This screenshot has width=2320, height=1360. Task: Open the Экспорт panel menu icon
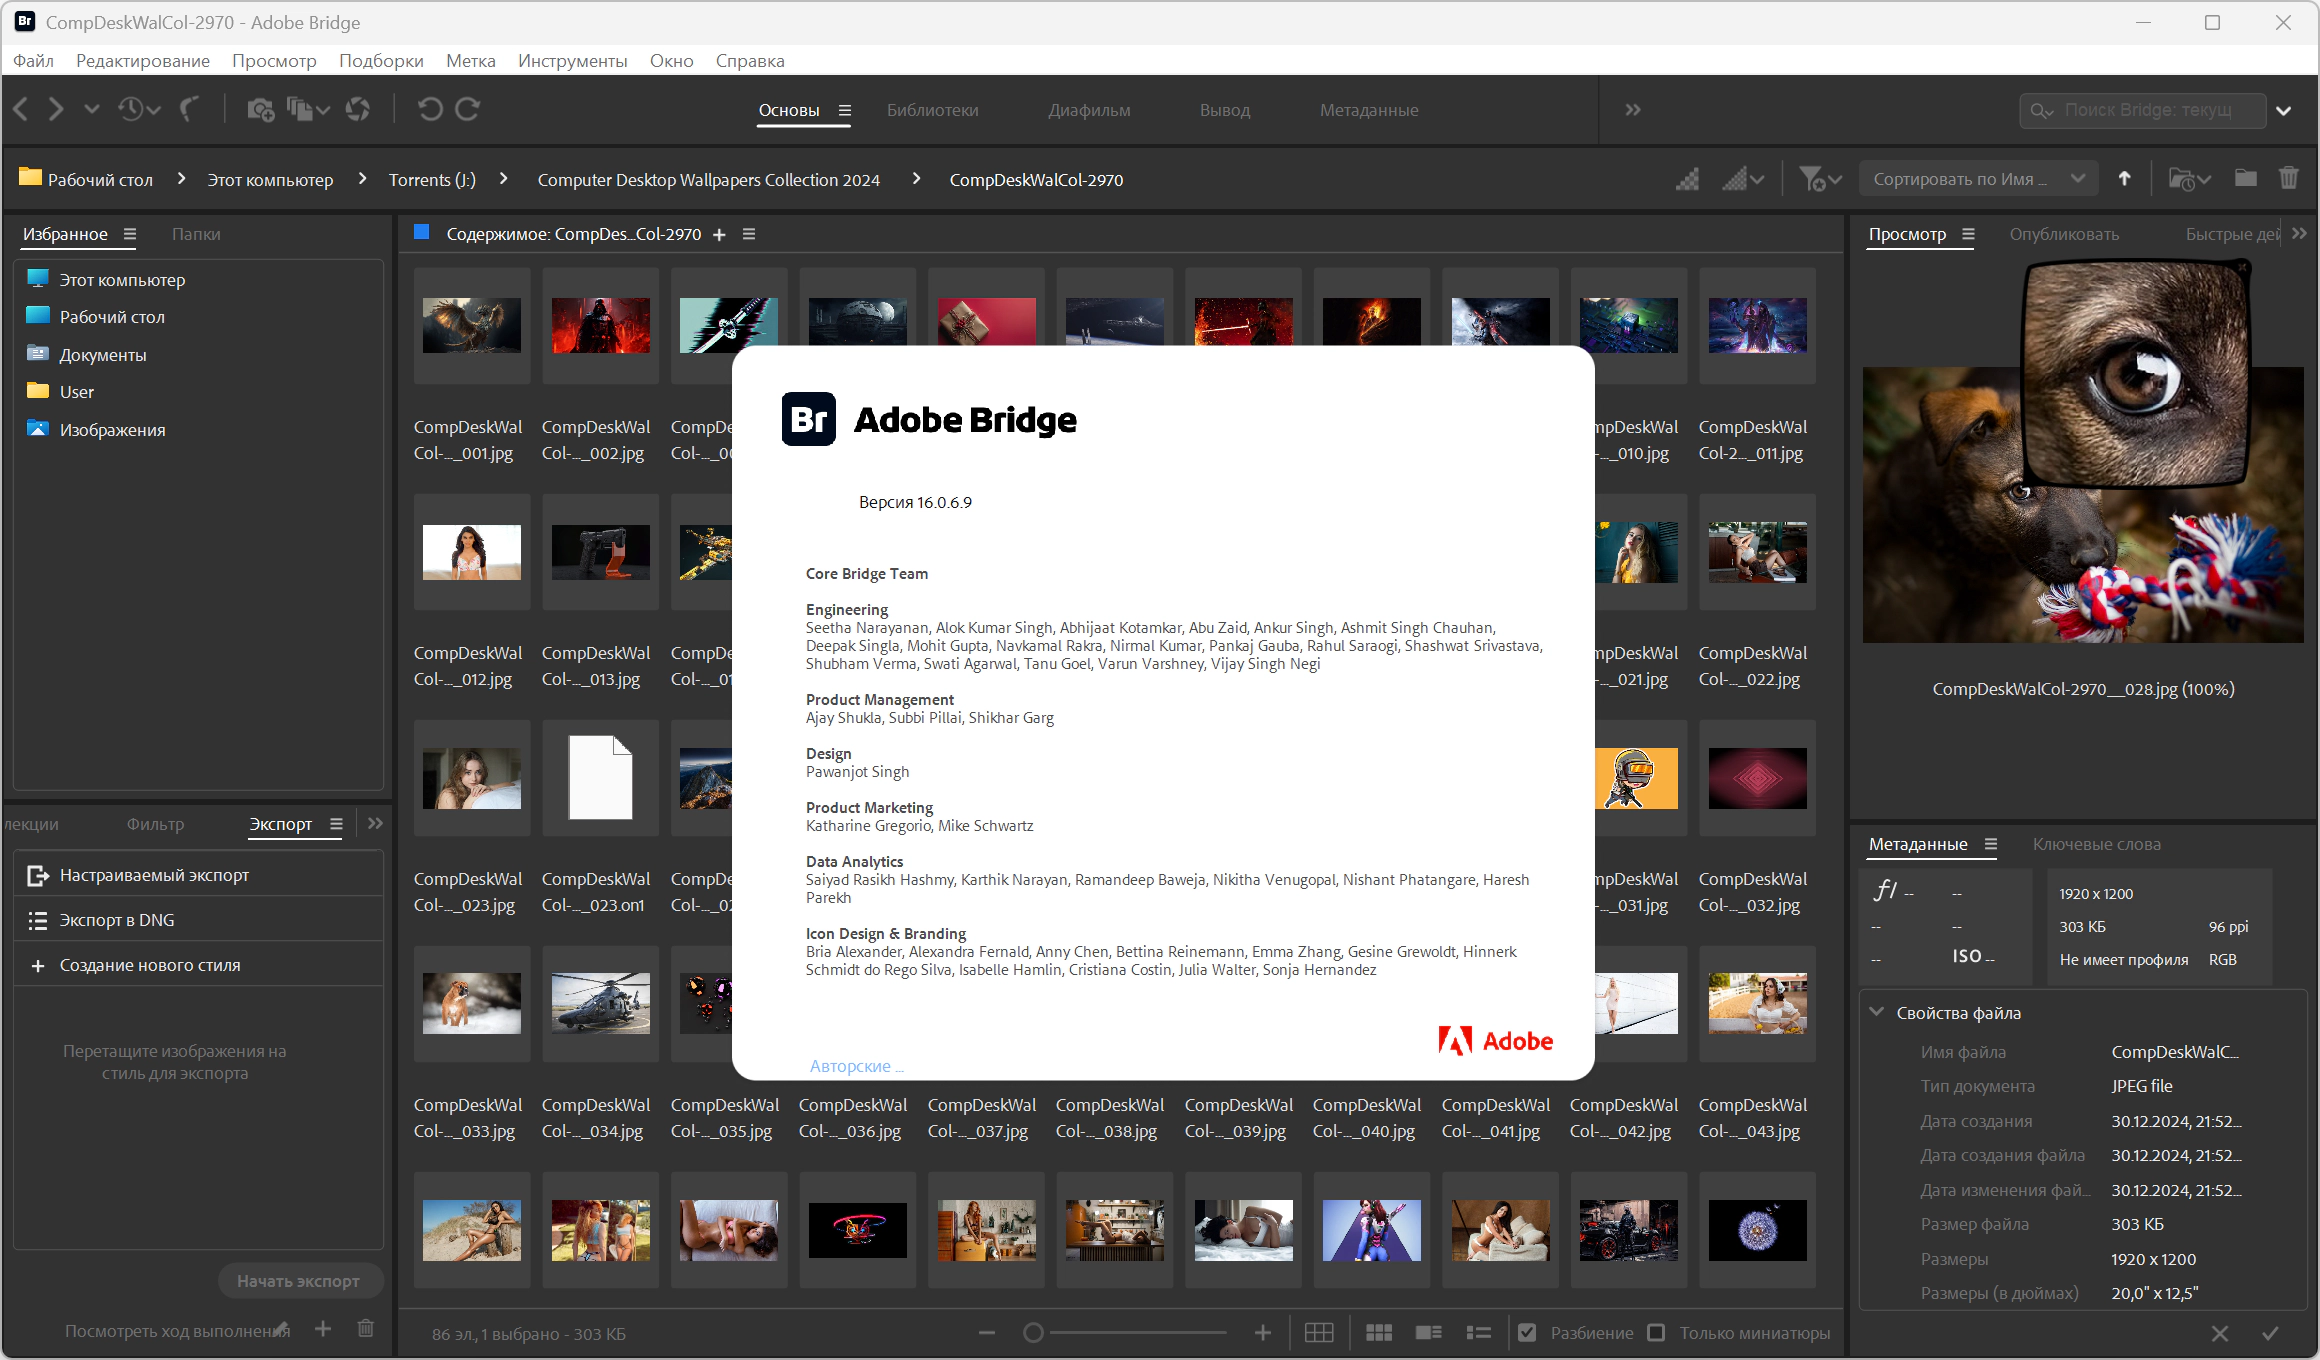coord(336,824)
